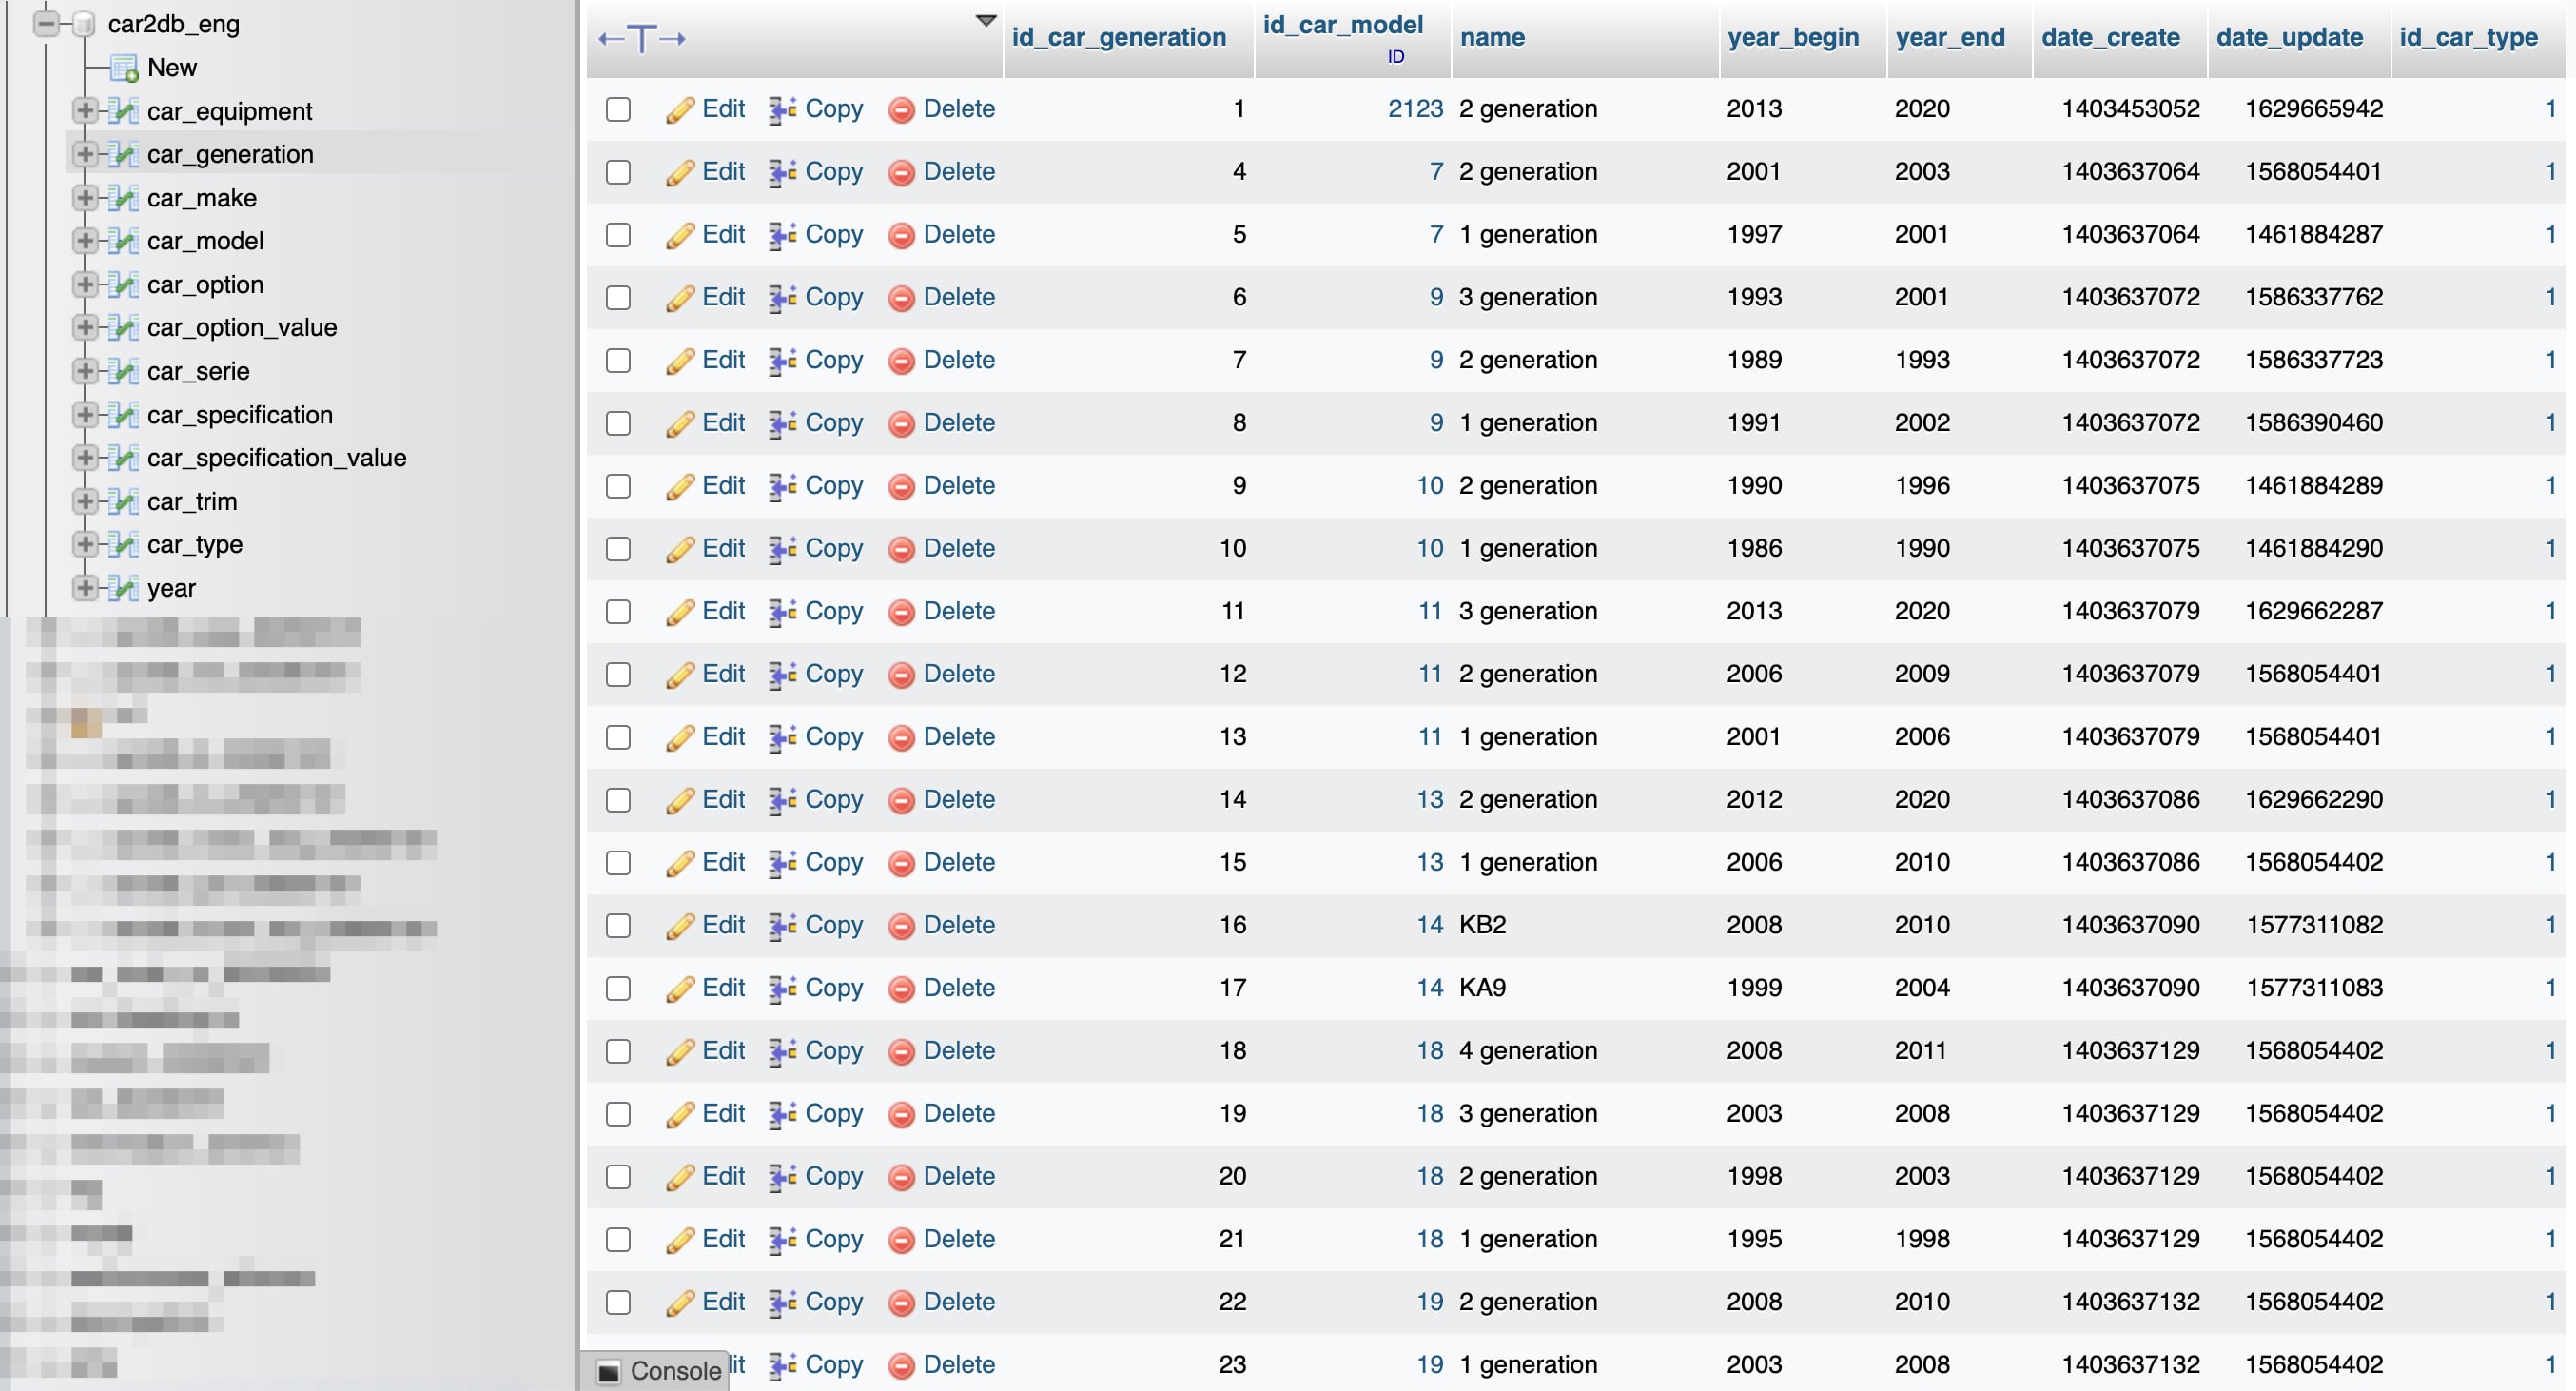Expand the car_option table node

pos(85,285)
